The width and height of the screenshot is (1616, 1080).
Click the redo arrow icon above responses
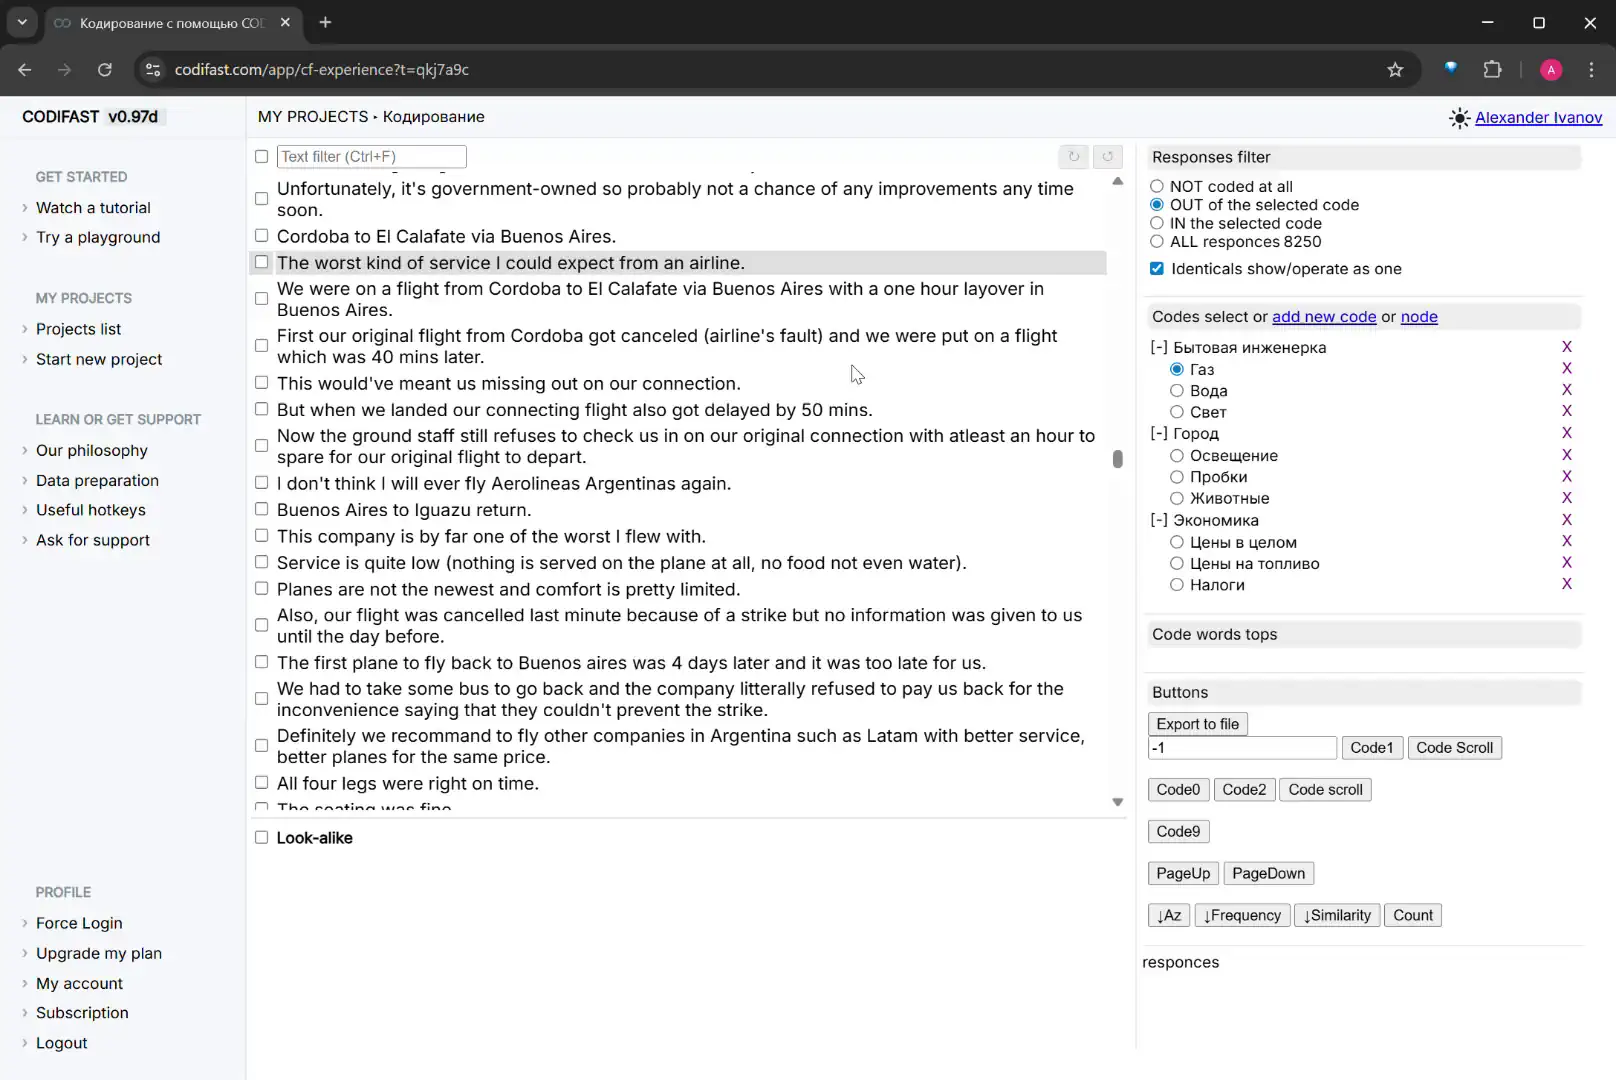coord(1107,156)
